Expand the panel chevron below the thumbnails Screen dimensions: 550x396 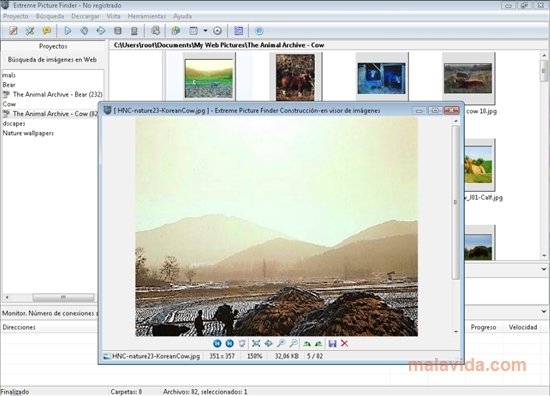pyautogui.click(x=544, y=269)
